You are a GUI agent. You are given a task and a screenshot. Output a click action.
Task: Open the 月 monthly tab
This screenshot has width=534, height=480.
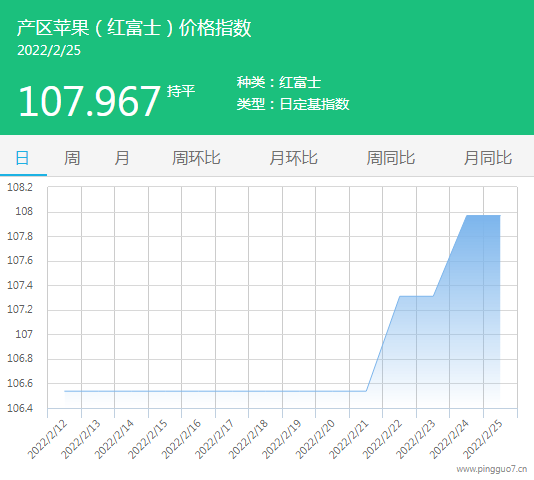click(122, 158)
